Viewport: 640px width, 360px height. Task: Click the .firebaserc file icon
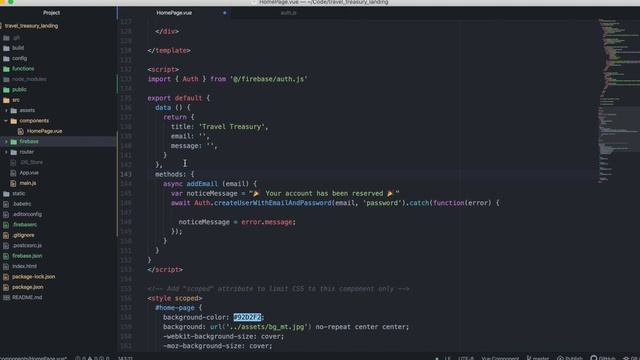click(6, 224)
